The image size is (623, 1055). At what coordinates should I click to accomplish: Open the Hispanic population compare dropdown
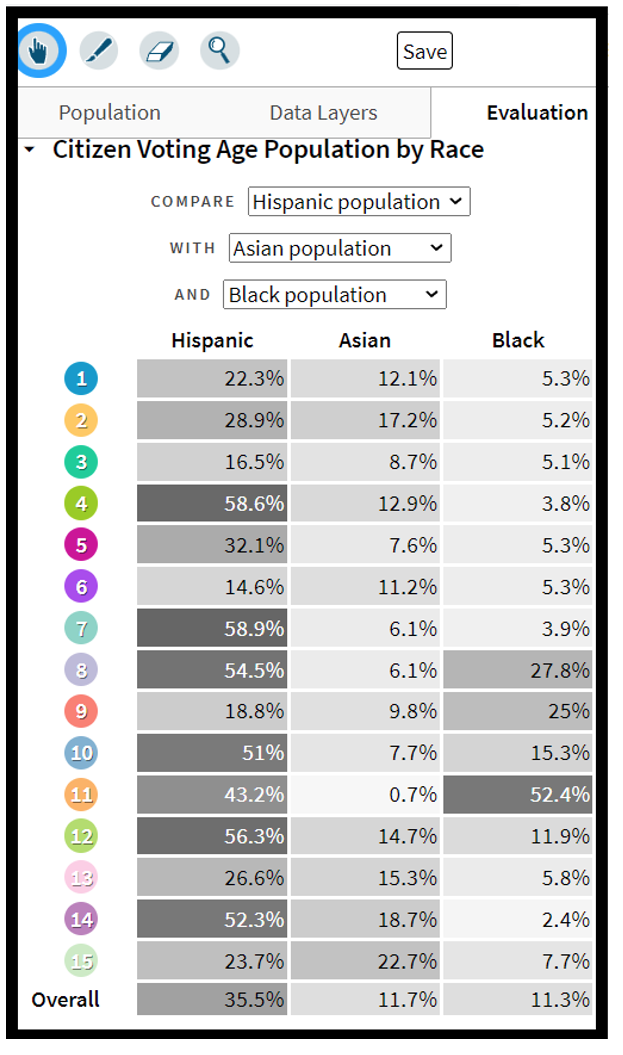point(358,202)
